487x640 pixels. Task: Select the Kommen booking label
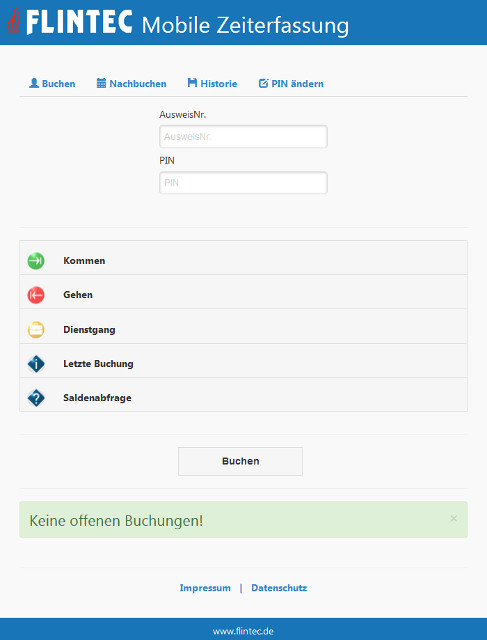coord(84,261)
